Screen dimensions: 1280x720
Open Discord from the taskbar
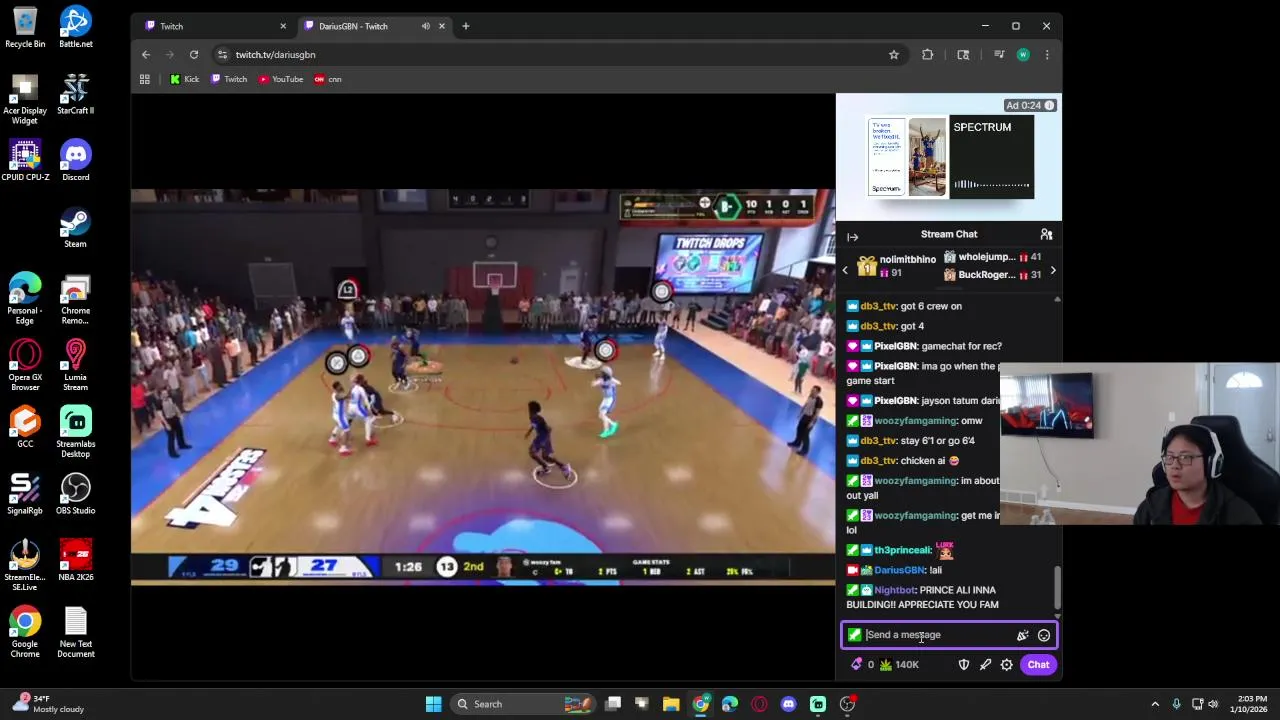pos(788,704)
